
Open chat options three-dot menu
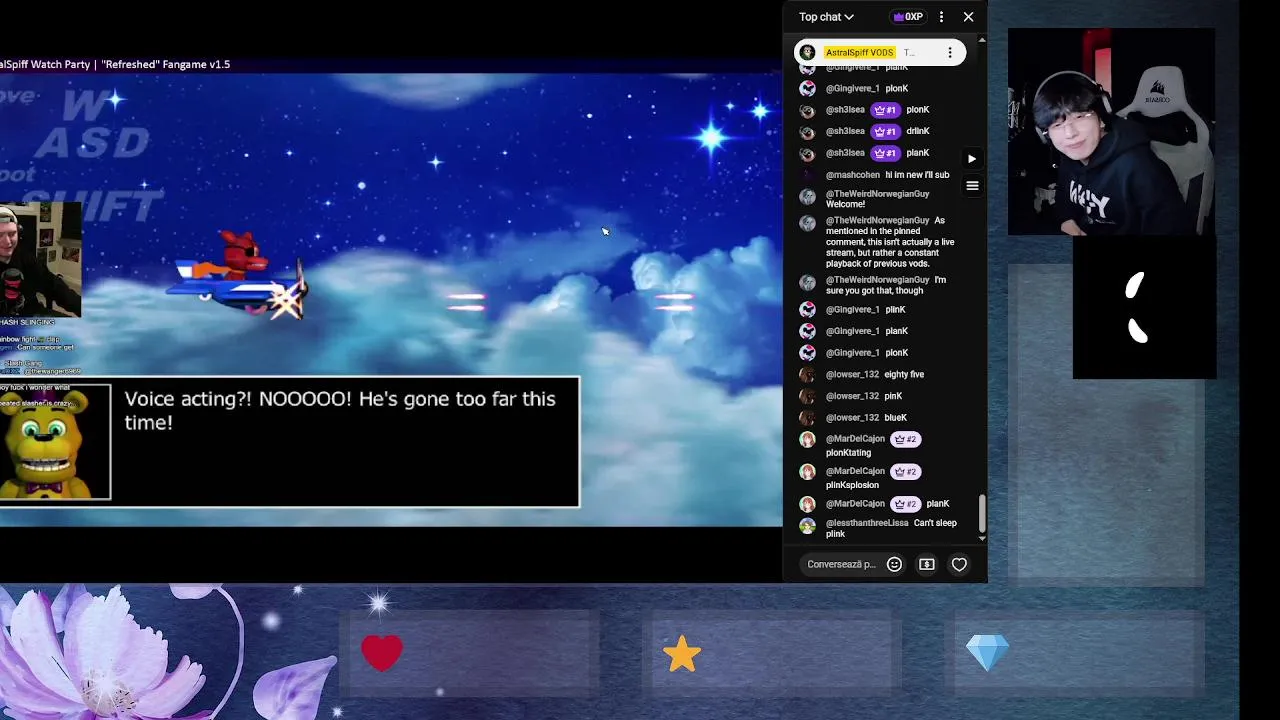(x=941, y=17)
